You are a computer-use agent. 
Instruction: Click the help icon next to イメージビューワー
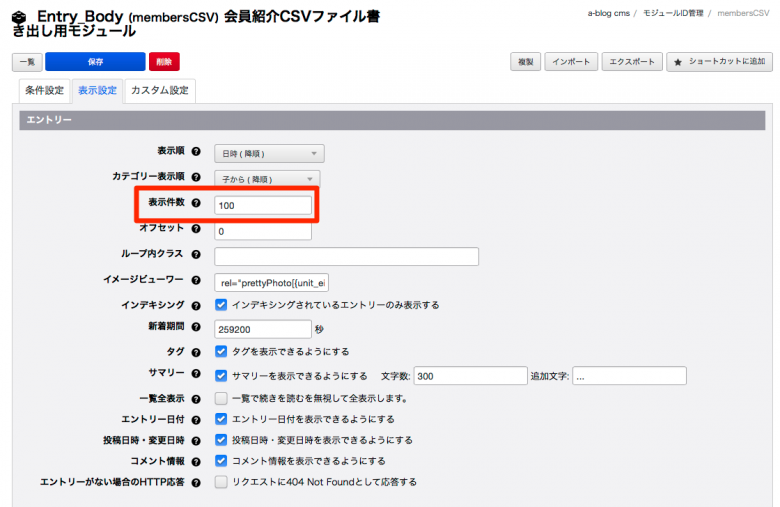(196, 280)
